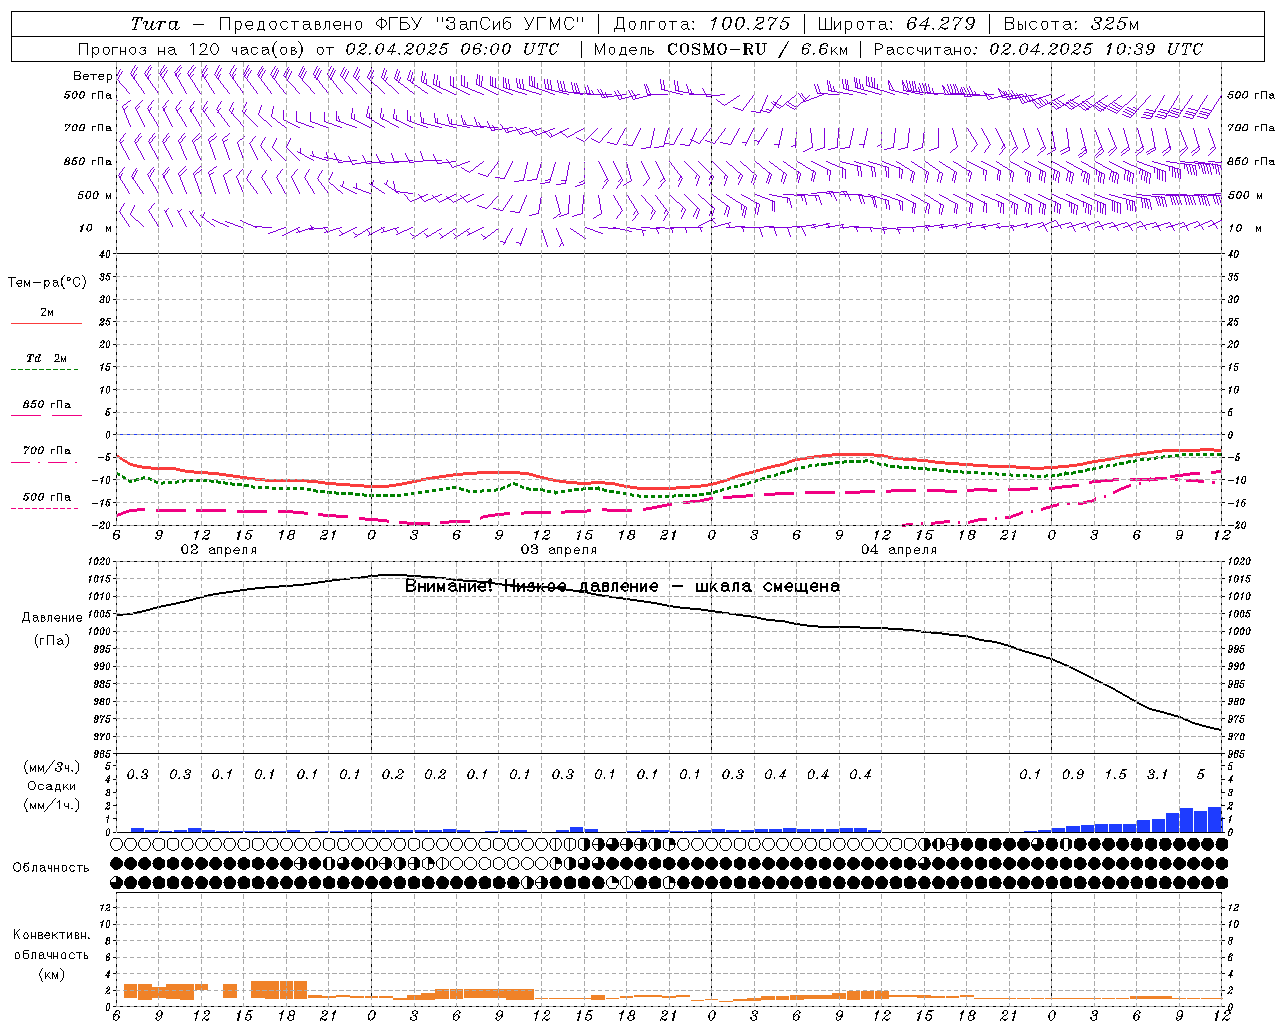This screenshot has height=1024, width=1280.
Task: Click the "Давление" pressure panel label
Action: (52, 618)
